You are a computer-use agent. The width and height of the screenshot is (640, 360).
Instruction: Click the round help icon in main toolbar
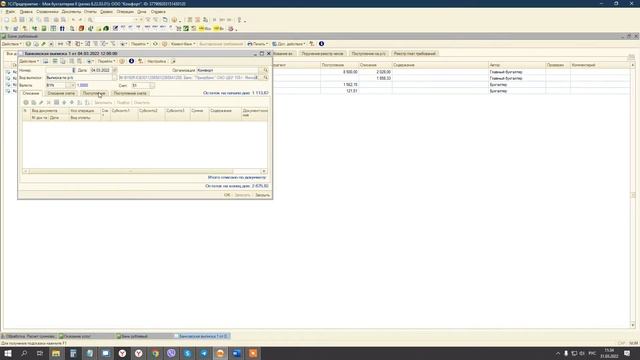(174, 20)
